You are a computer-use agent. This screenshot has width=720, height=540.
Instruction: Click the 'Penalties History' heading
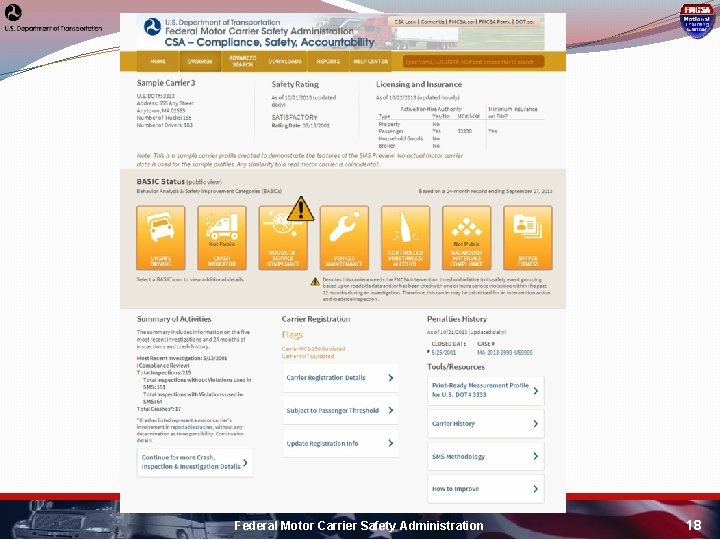click(456, 319)
